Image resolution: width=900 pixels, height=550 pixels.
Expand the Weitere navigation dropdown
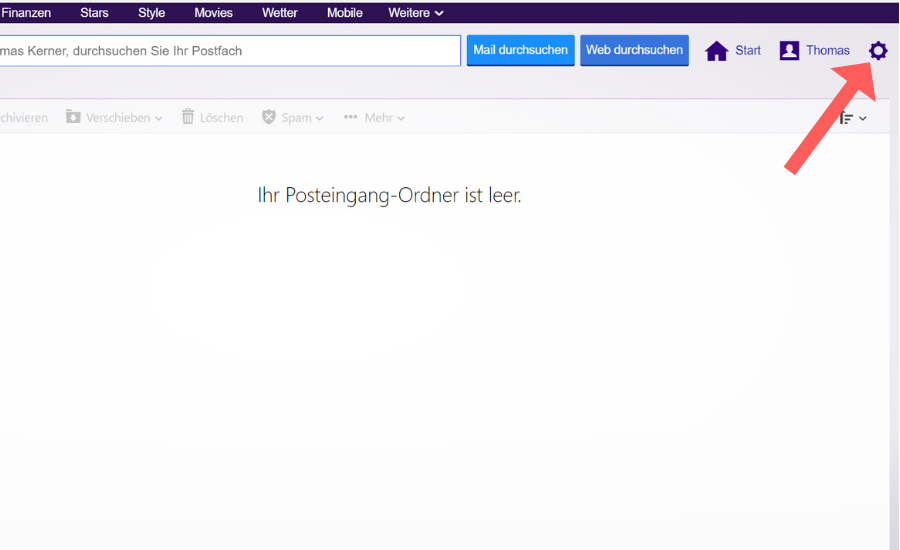click(x=415, y=13)
